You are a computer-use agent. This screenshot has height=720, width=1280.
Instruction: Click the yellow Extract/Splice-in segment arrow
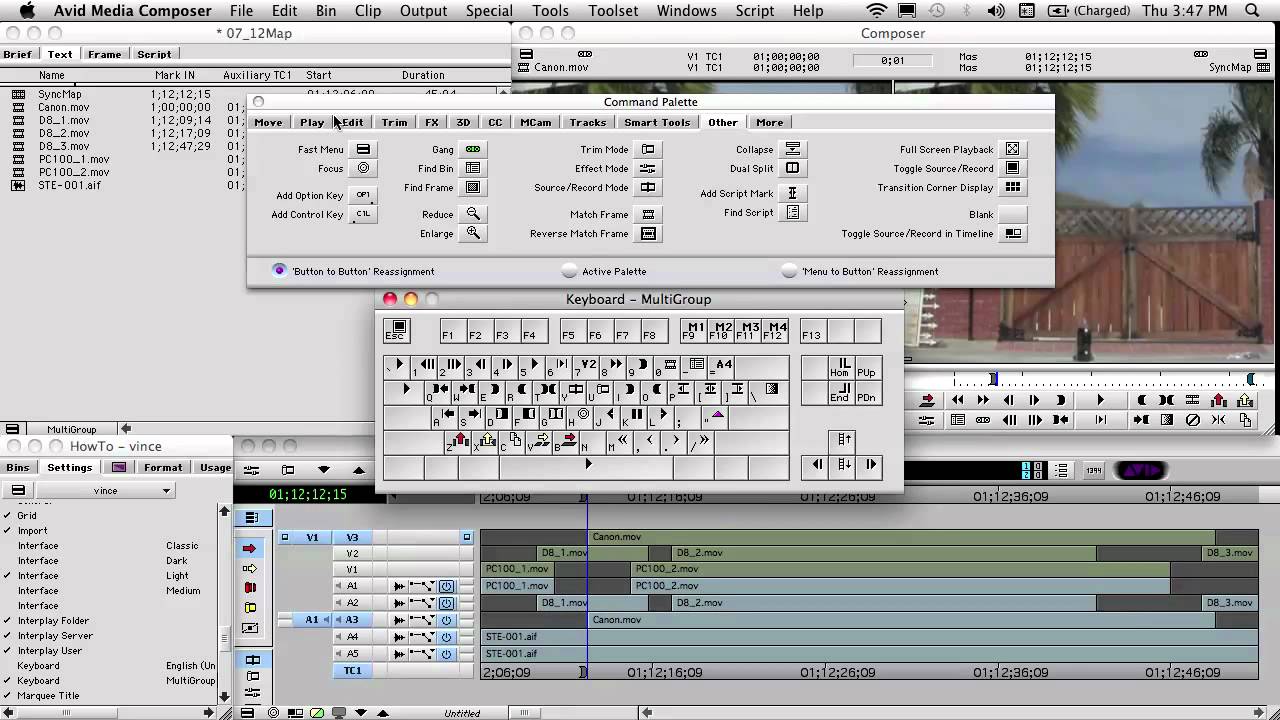coord(250,568)
